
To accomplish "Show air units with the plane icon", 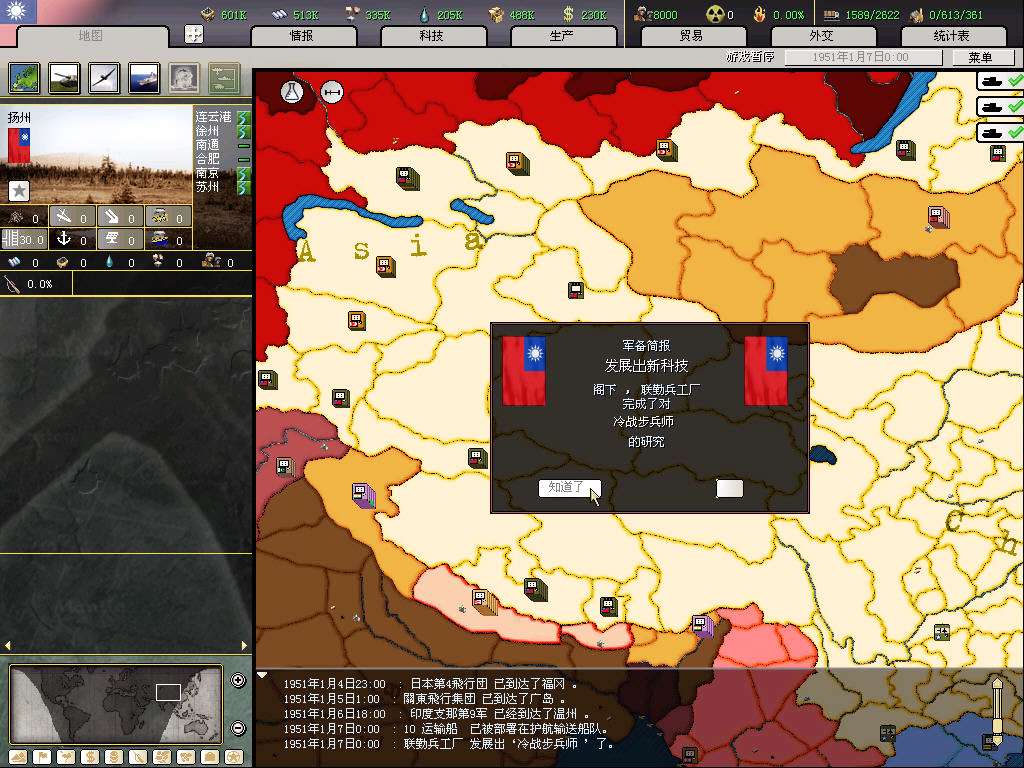I will click(x=104, y=78).
